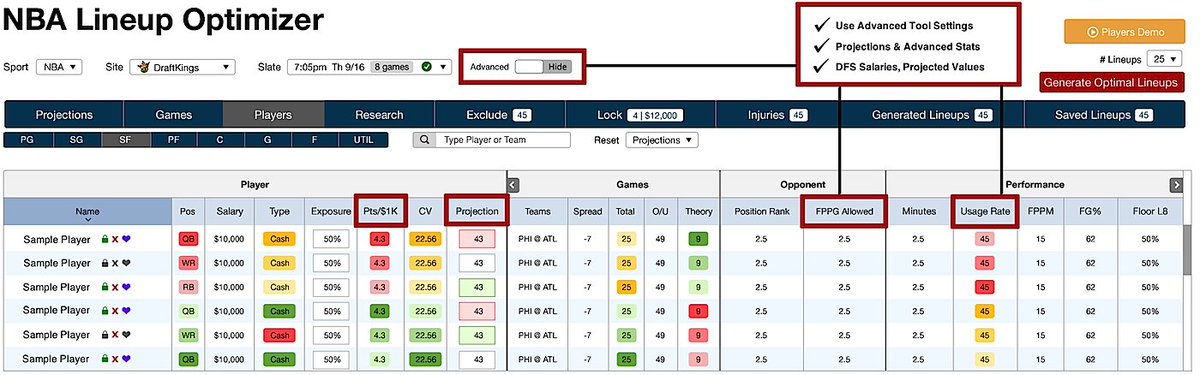
Task: Select the SF position filter
Action: [126, 140]
